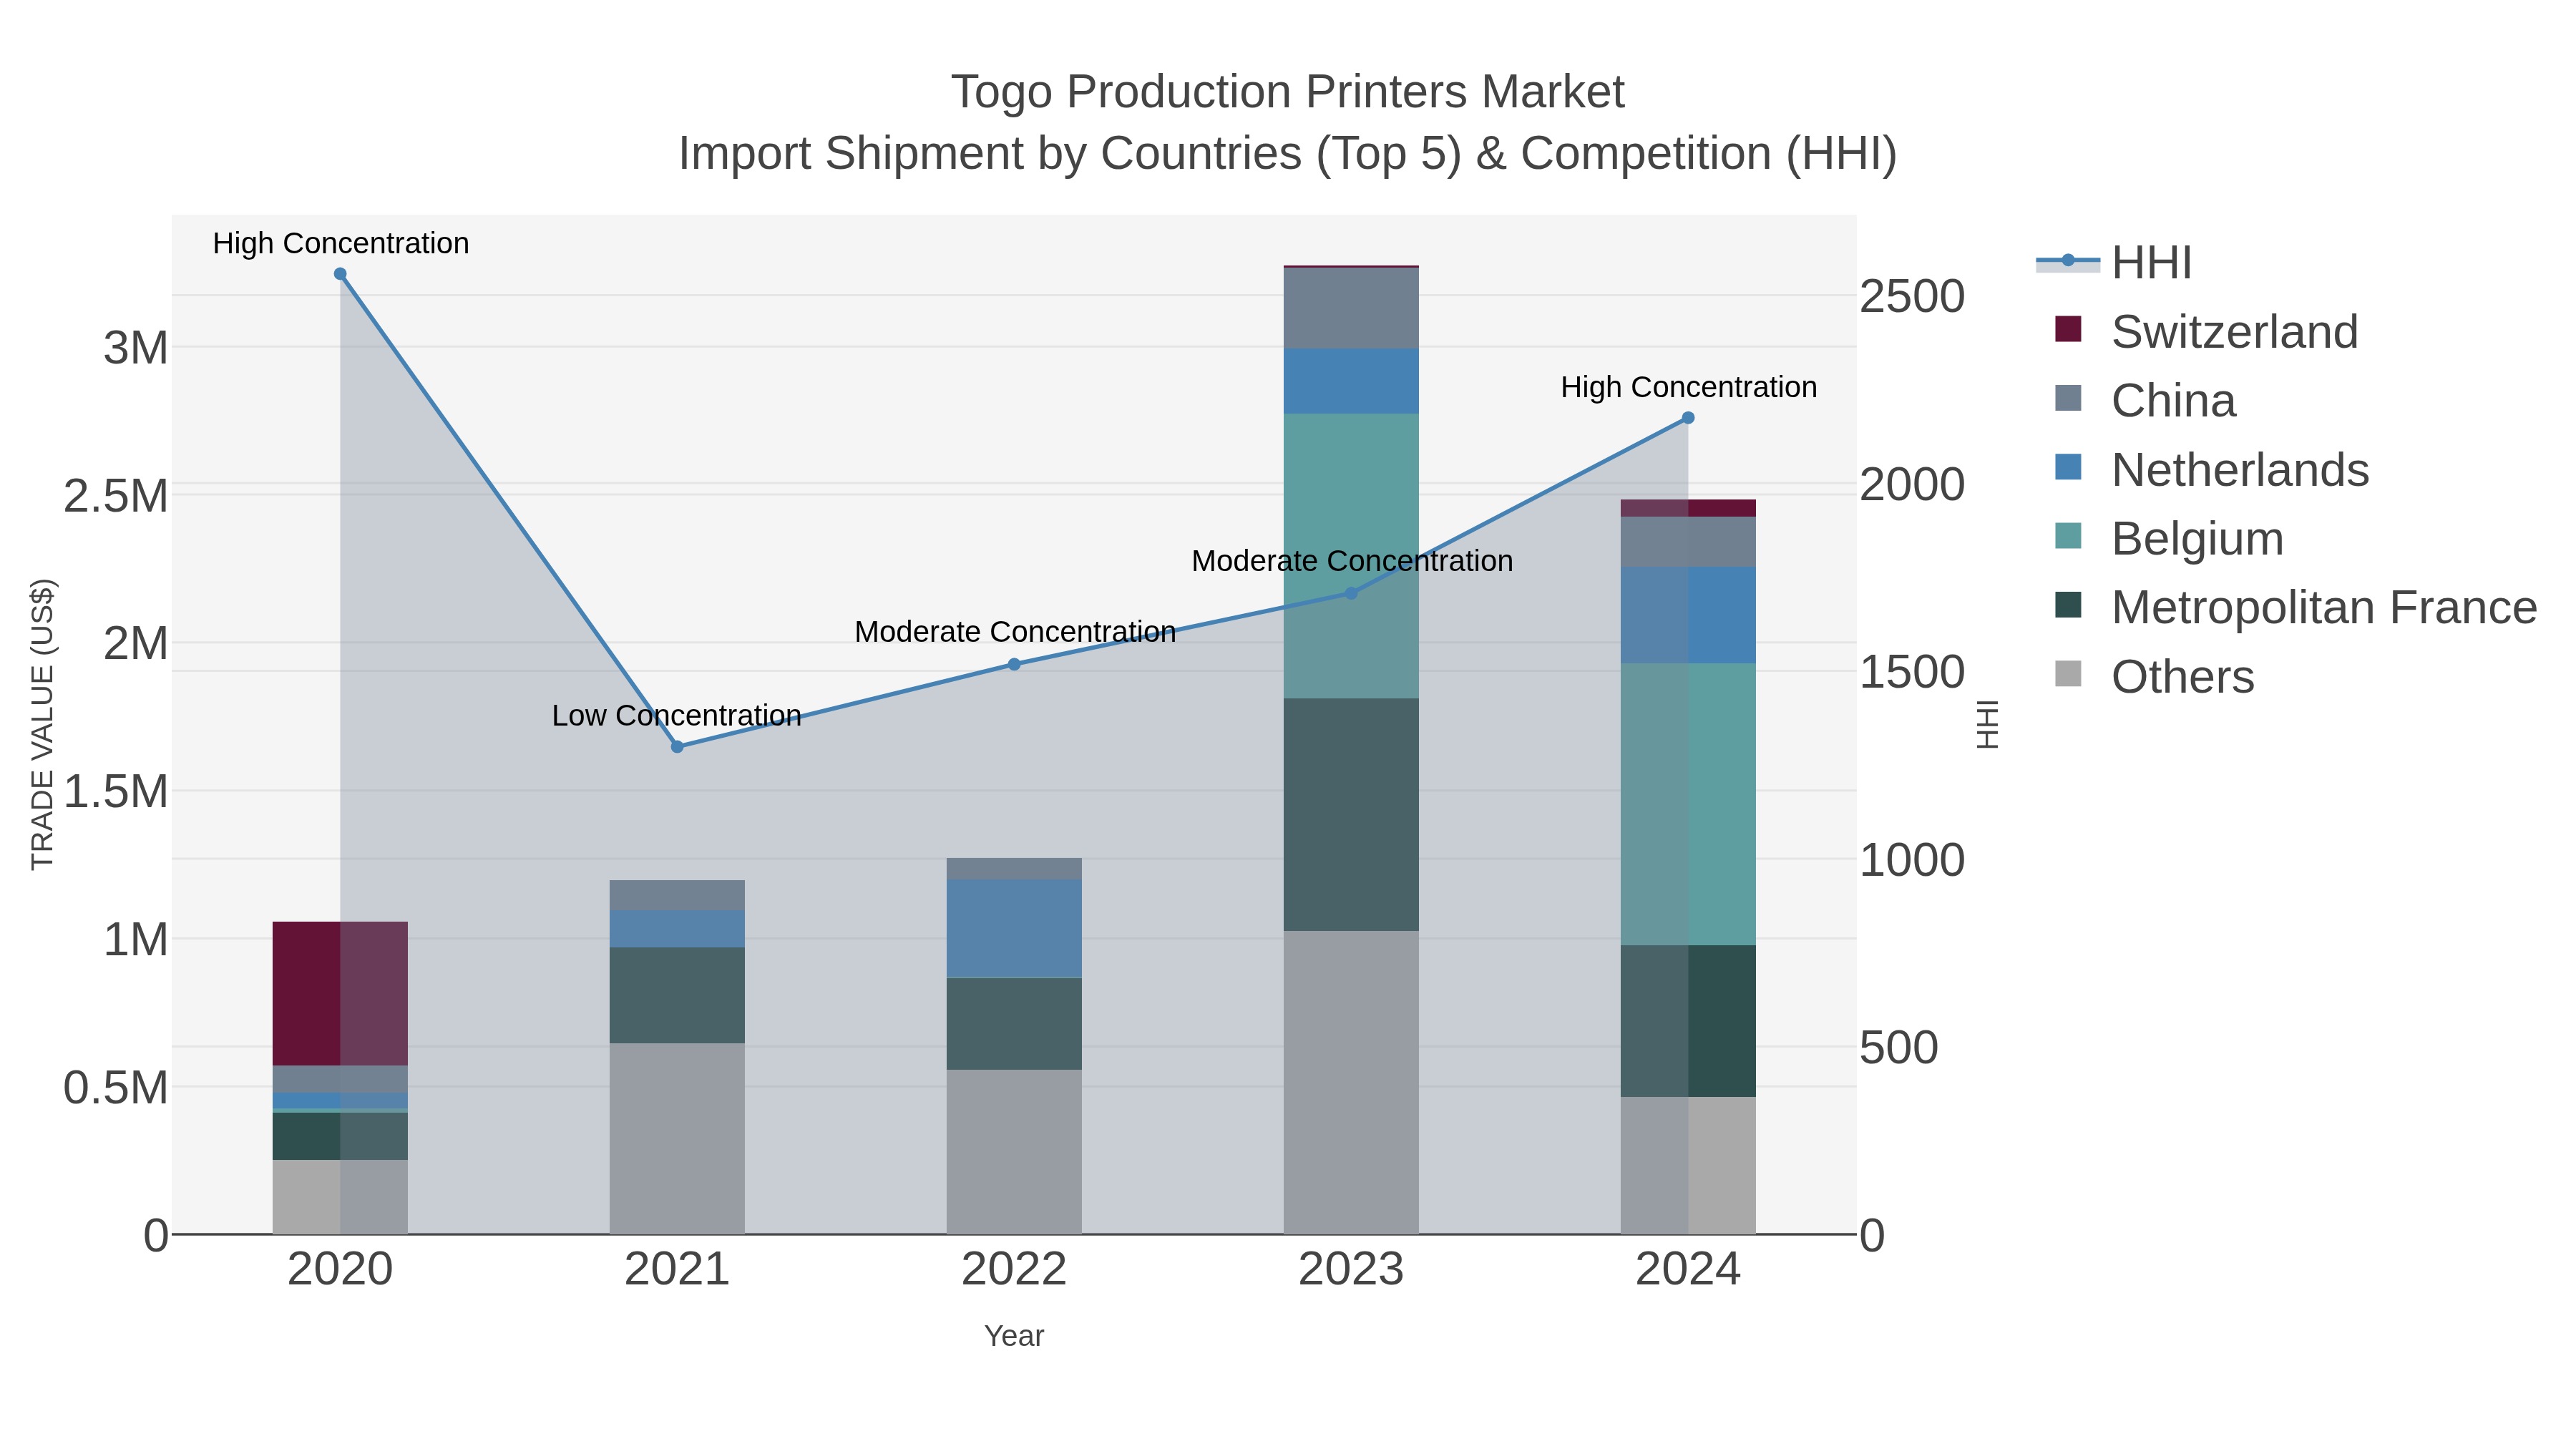Click 'High Concentration' annotation above 2024

click(x=1689, y=388)
